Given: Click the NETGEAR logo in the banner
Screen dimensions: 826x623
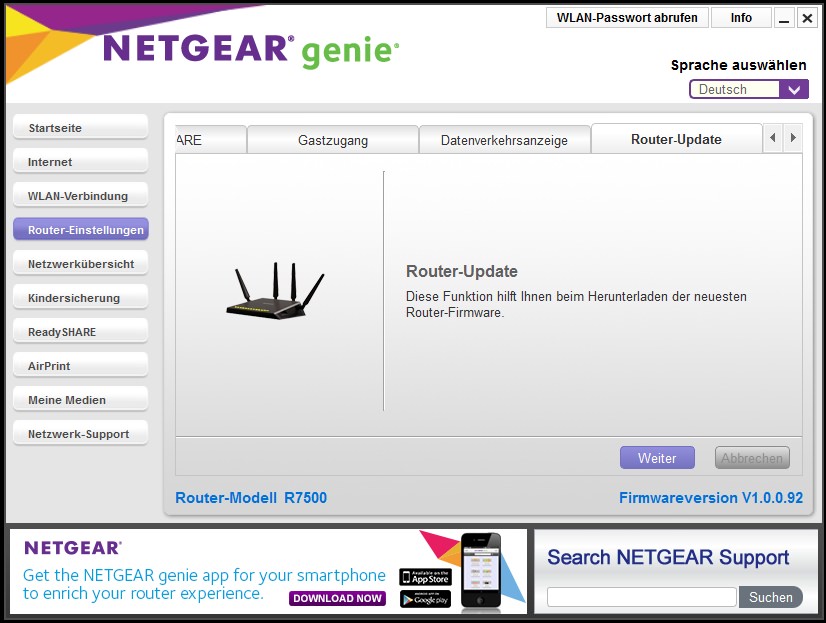Looking at the screenshot, I should click(73, 548).
